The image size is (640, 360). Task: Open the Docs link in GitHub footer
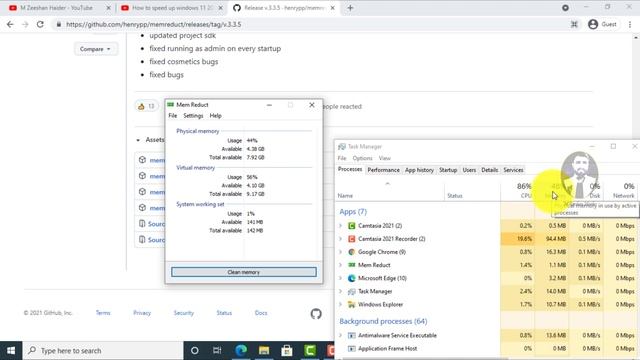tap(261, 313)
